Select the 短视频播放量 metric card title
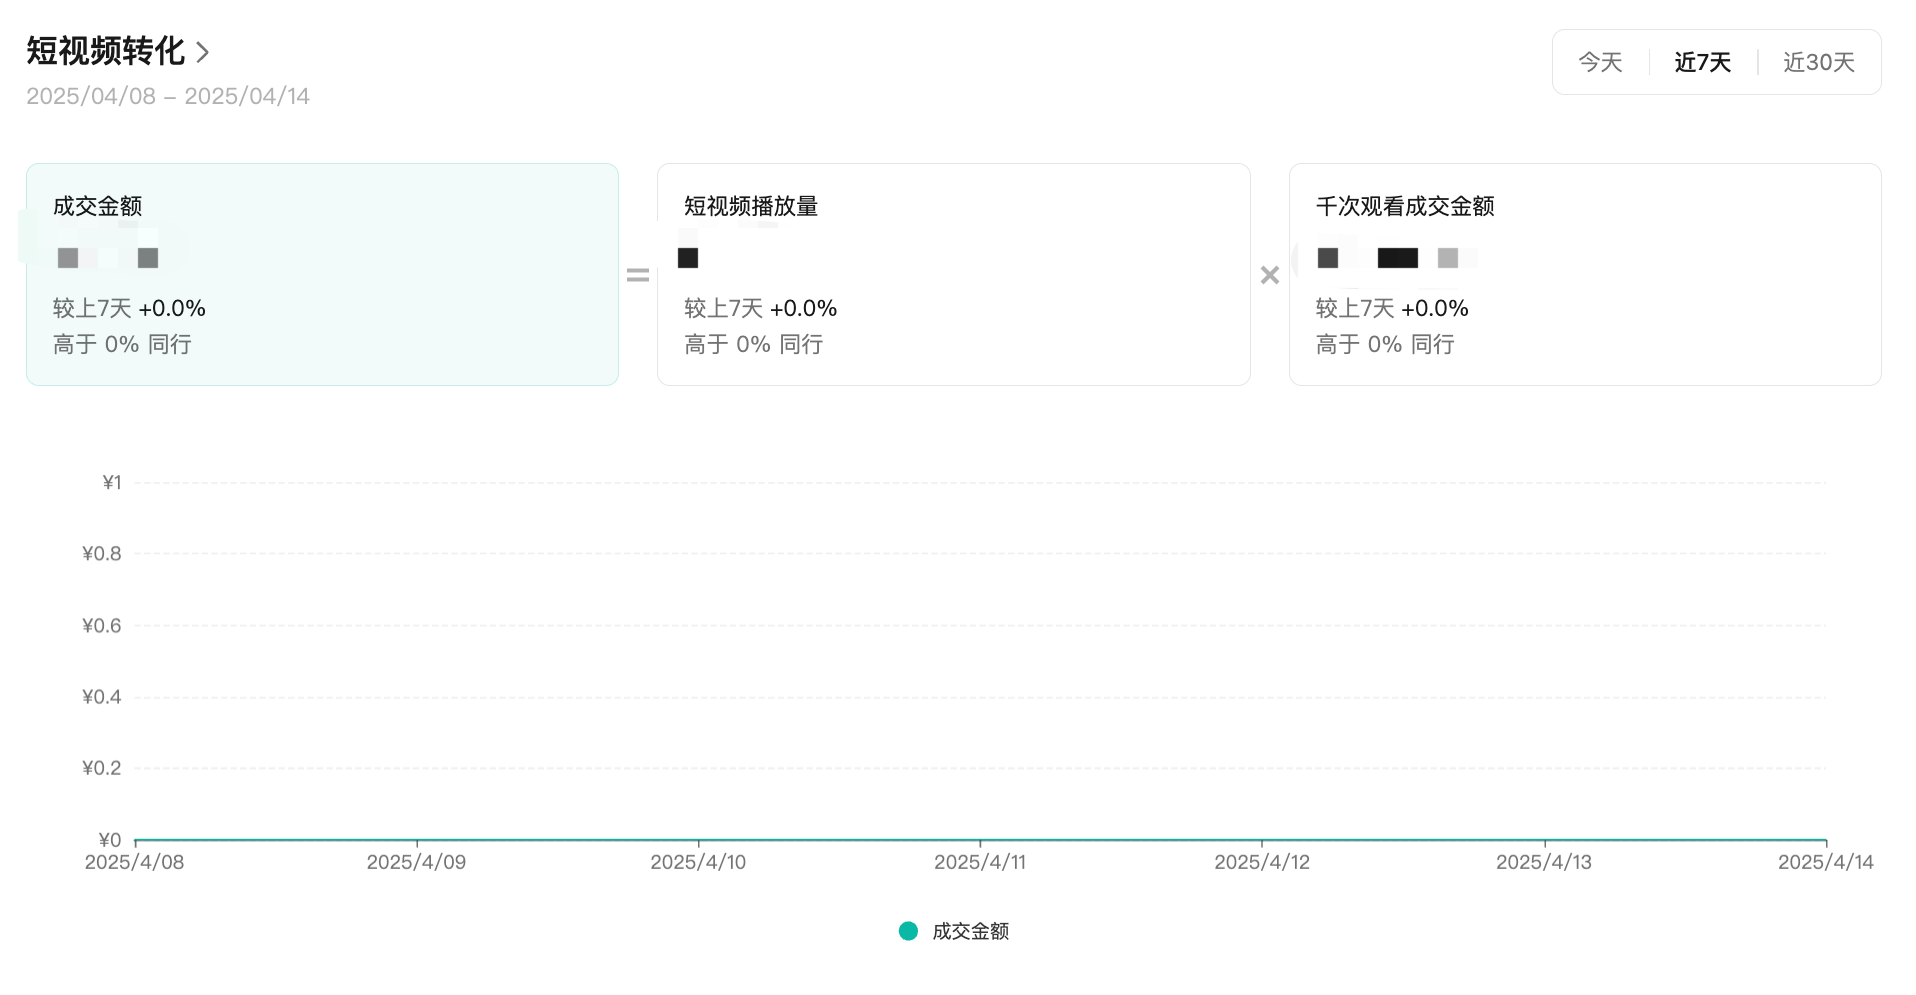The height and width of the screenshot is (995, 1916). (x=751, y=206)
